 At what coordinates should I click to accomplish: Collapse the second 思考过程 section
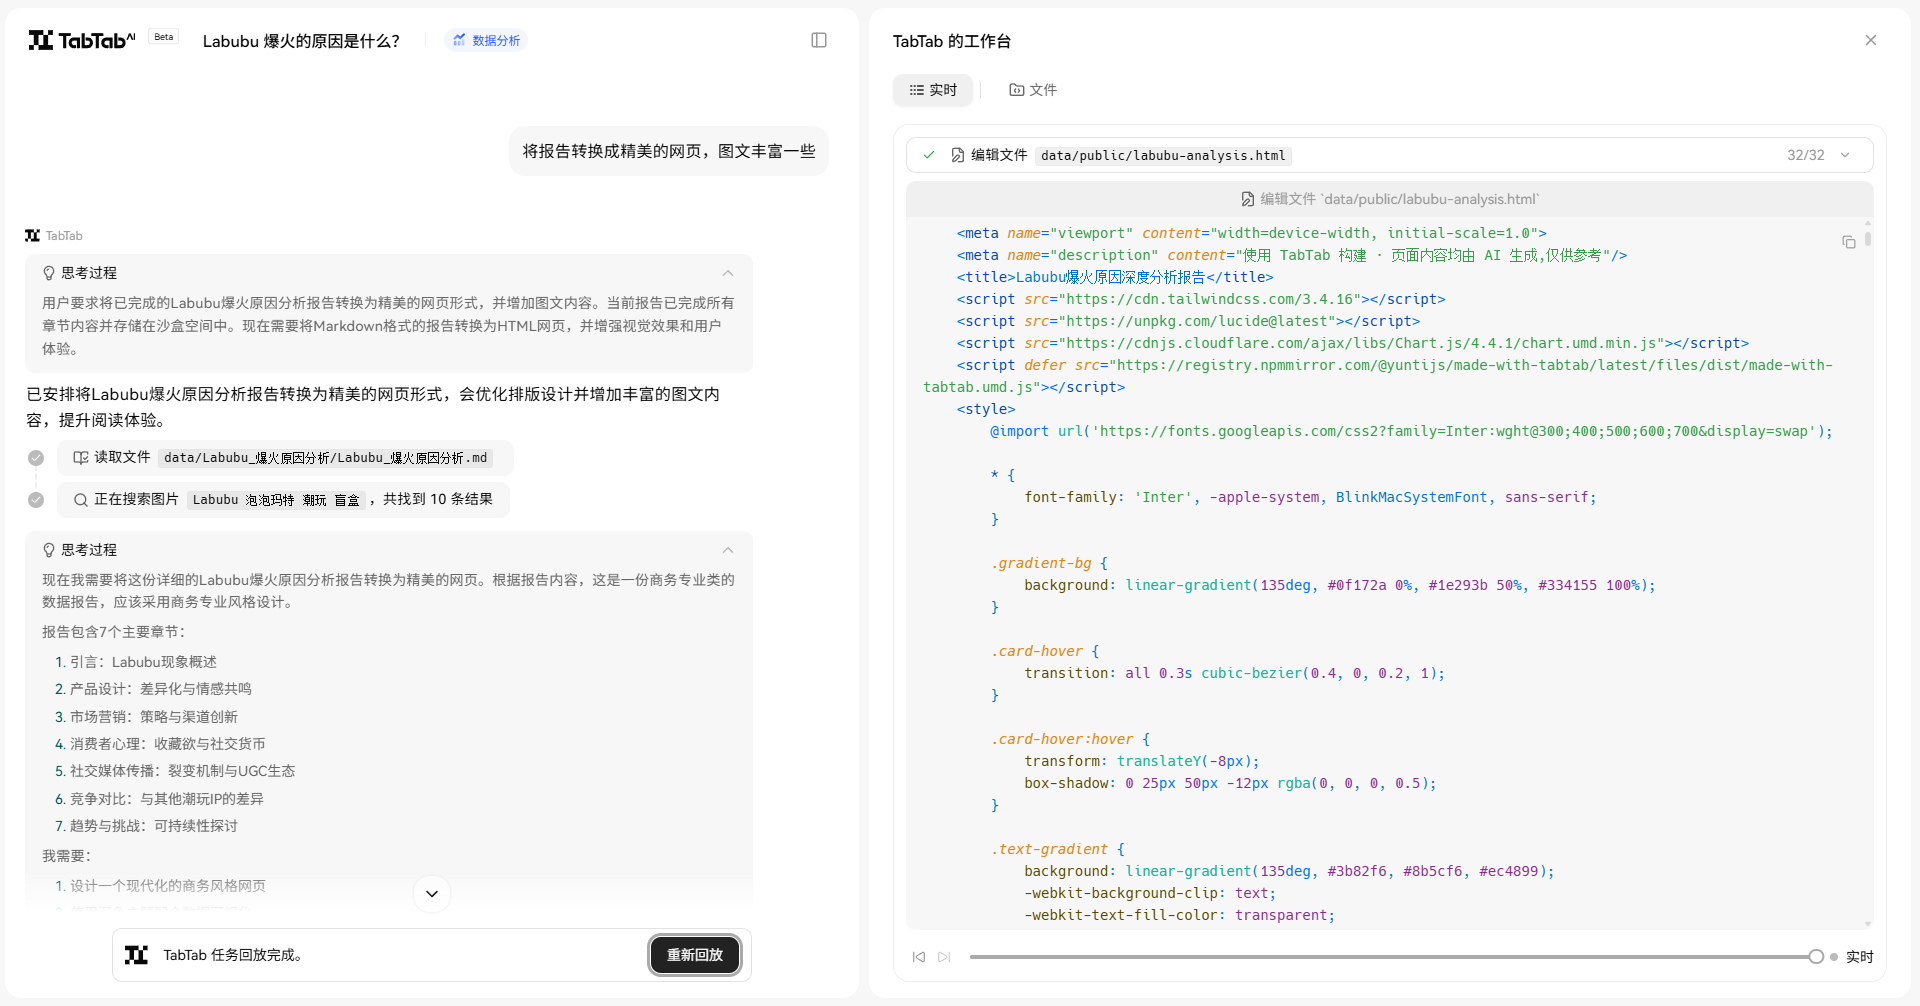click(728, 550)
